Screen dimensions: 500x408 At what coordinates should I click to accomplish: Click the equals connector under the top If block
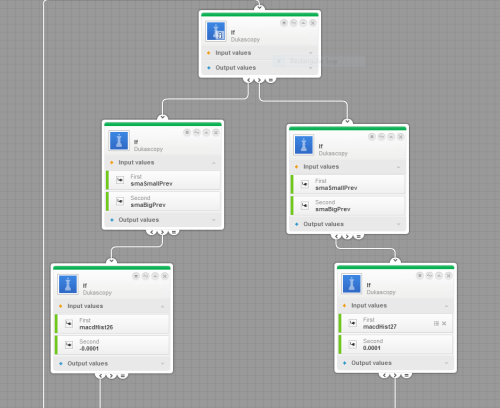click(x=271, y=80)
